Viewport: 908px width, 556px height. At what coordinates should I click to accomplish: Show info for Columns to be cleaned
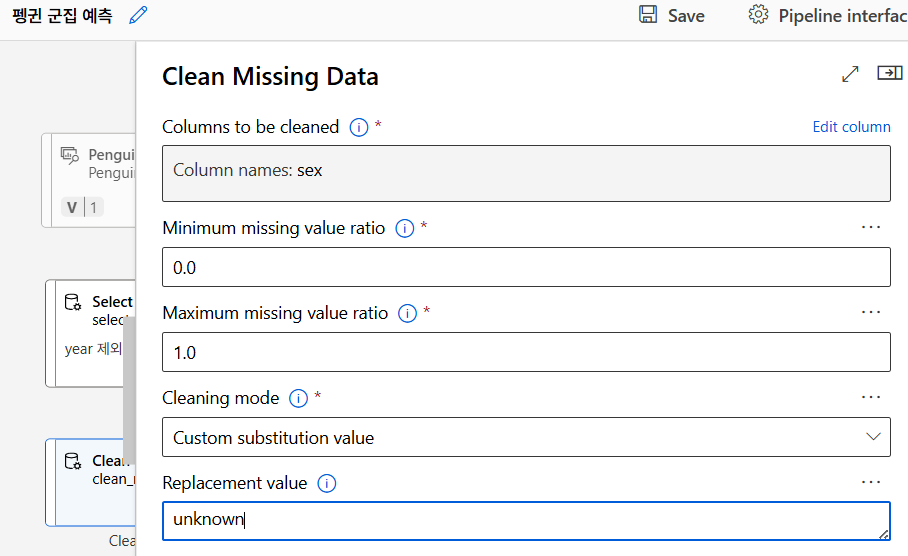[359, 127]
